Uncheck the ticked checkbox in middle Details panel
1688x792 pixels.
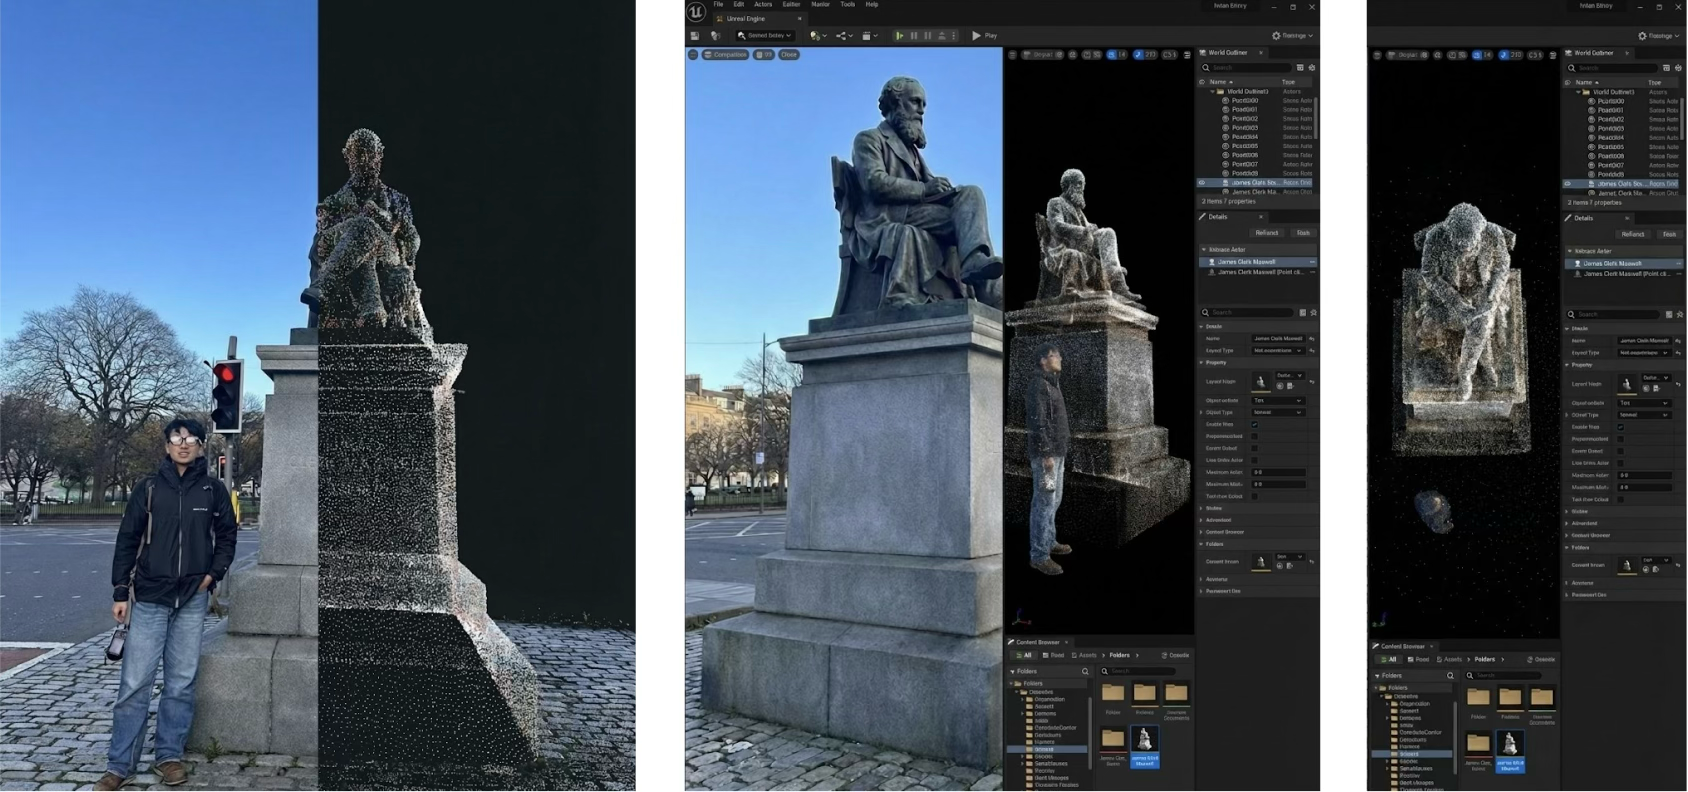coord(1255,425)
